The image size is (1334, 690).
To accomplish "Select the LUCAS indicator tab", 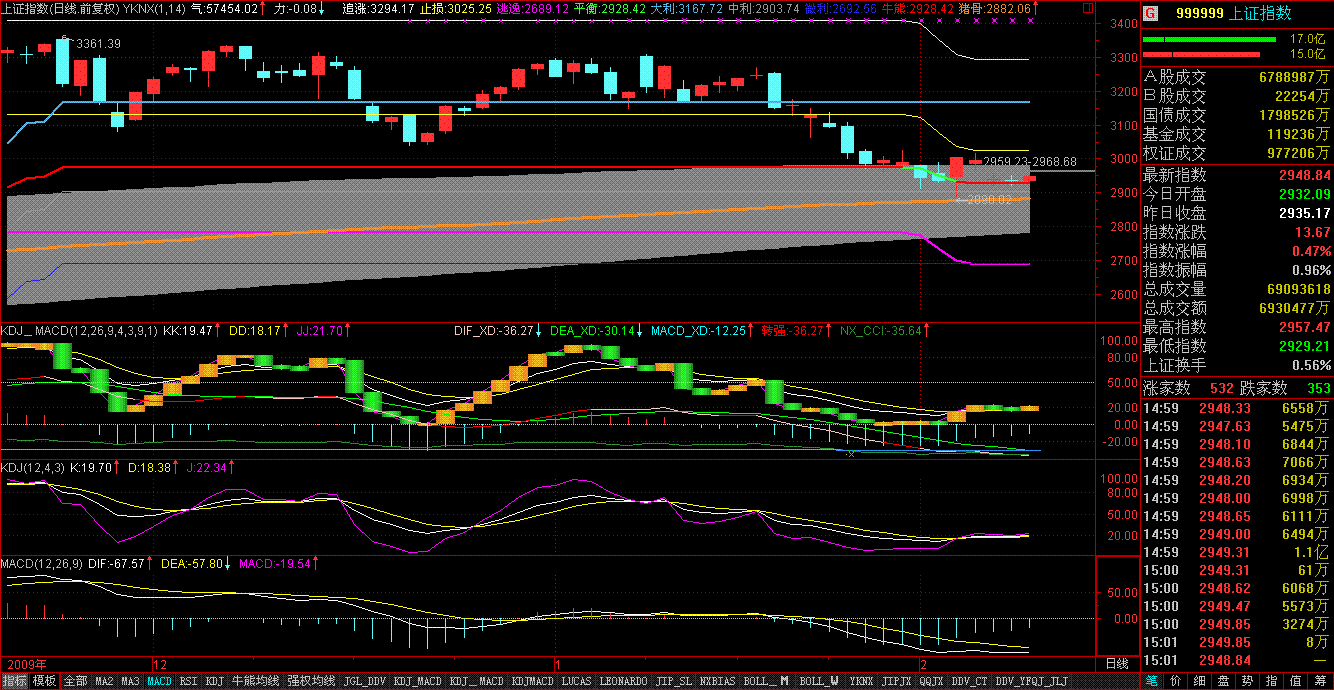I will coord(576,681).
